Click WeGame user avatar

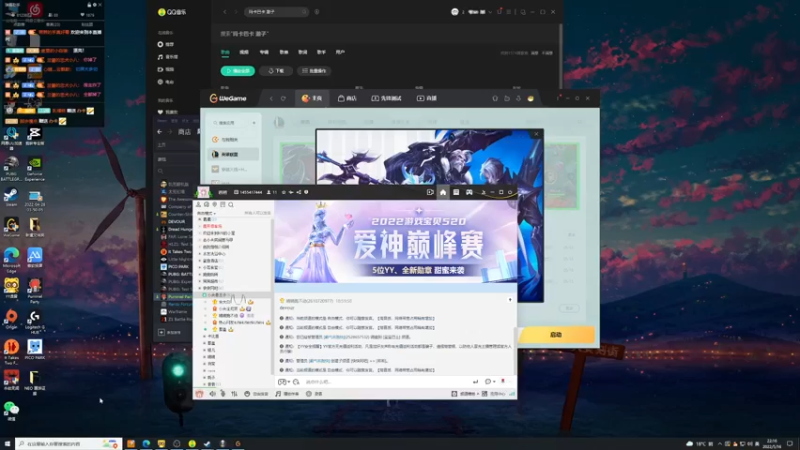531,98
